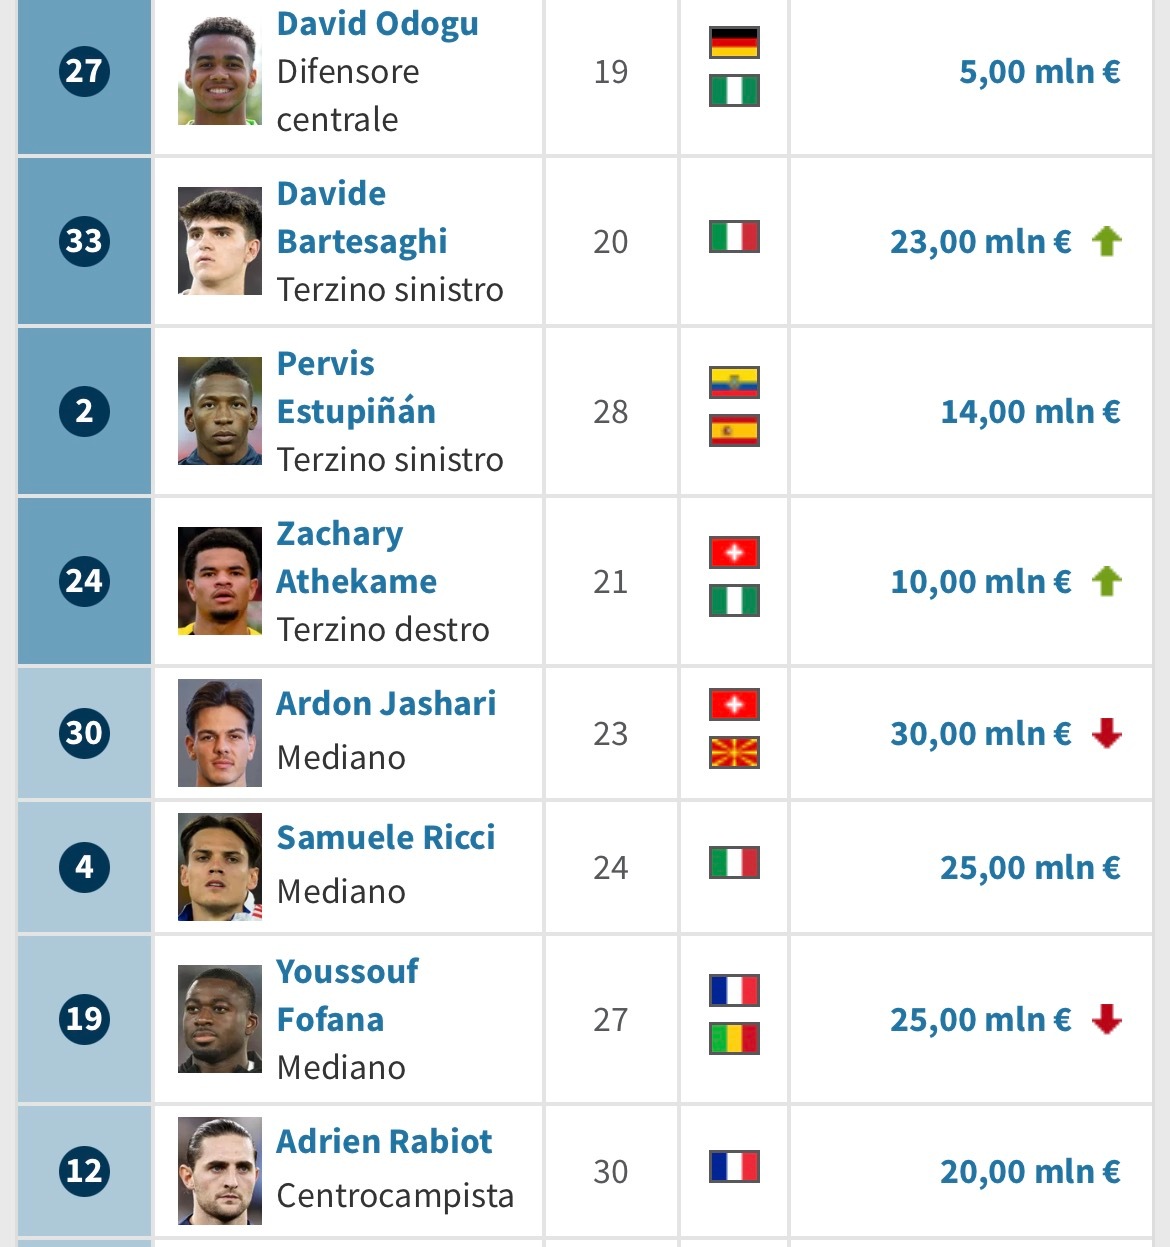Click the Mali flag for Youssouf Fofana

click(x=734, y=1039)
